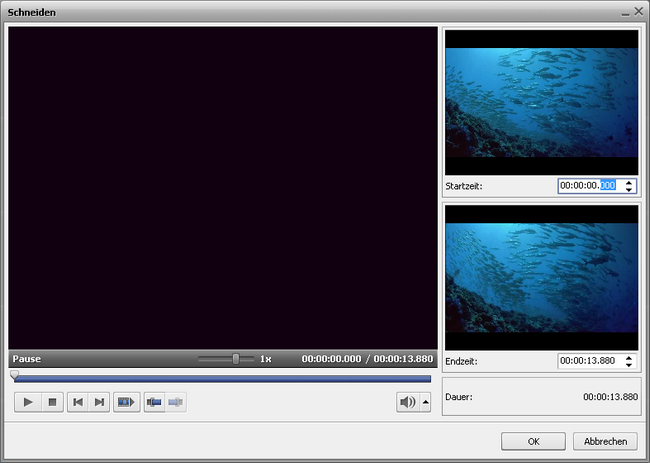Jump to the previous frame
The image size is (650, 463).
(78, 402)
